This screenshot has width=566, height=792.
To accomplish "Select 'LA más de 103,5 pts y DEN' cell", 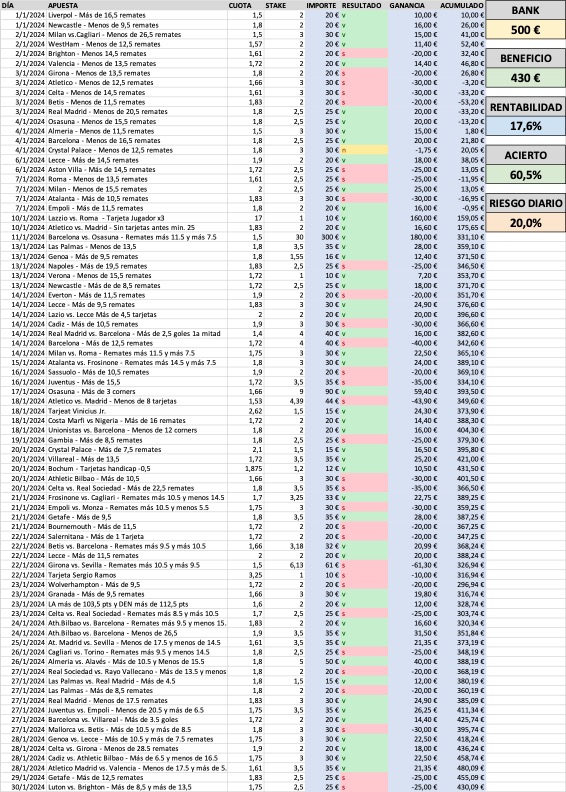I will click(137, 604).
